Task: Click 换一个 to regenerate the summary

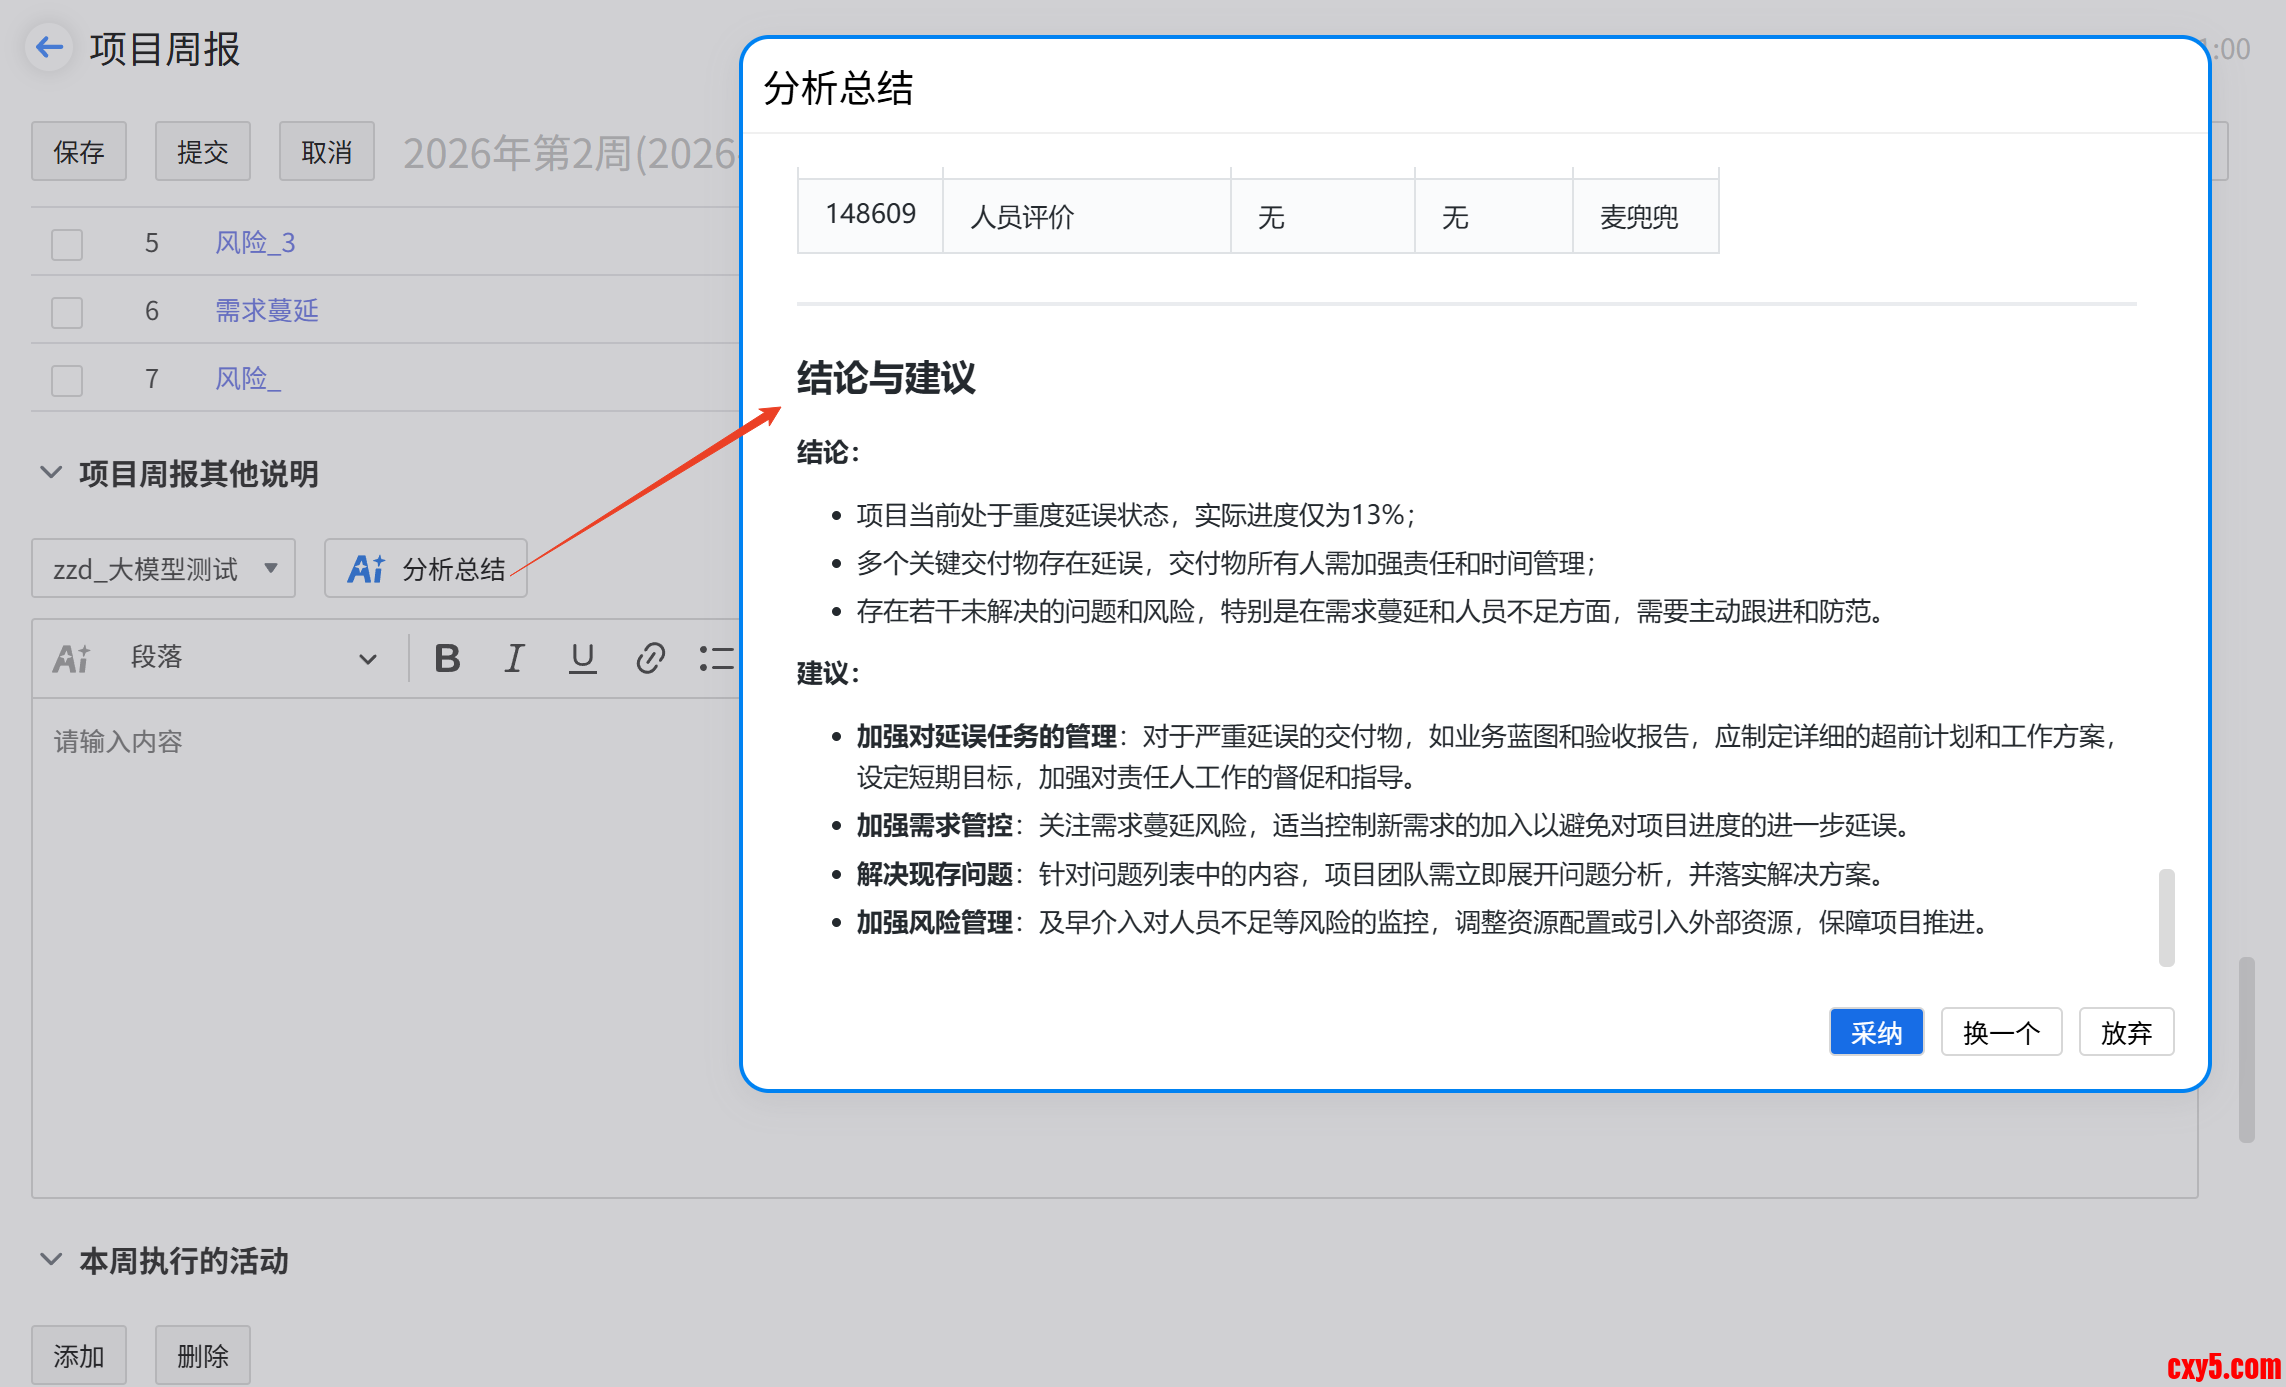Action: pyautogui.click(x=2000, y=1032)
